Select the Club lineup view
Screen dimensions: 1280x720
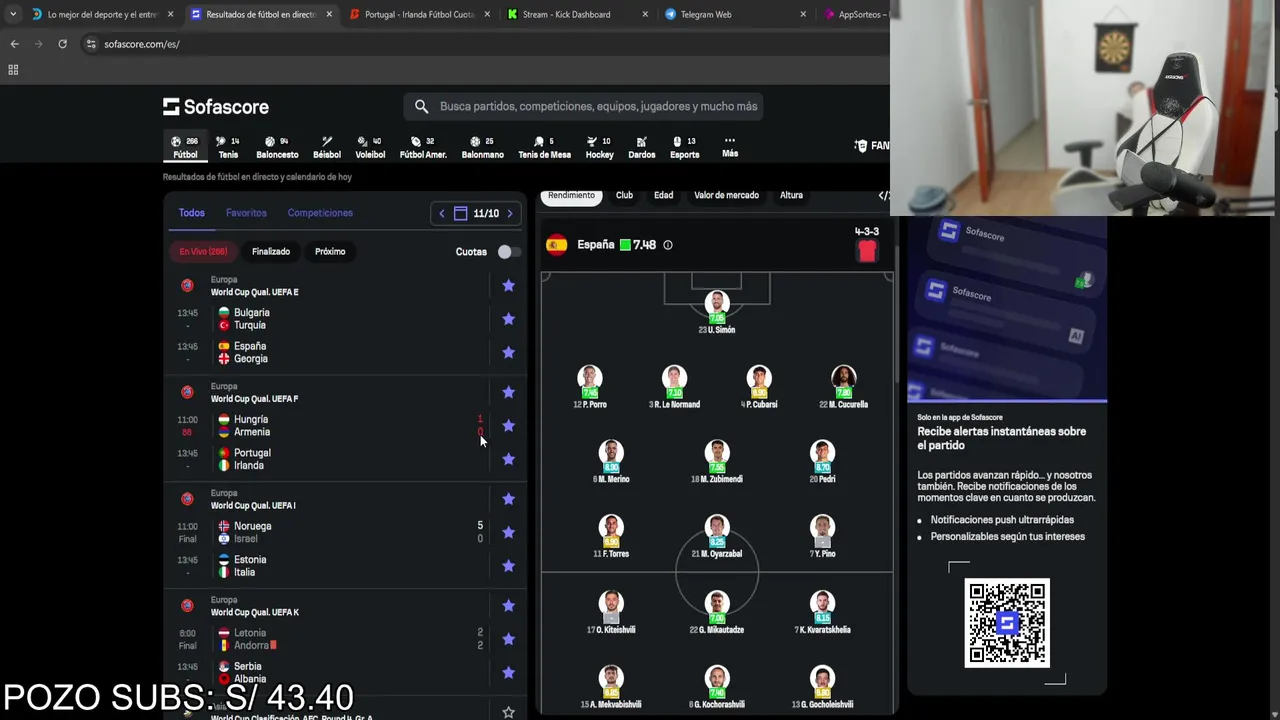624,196
